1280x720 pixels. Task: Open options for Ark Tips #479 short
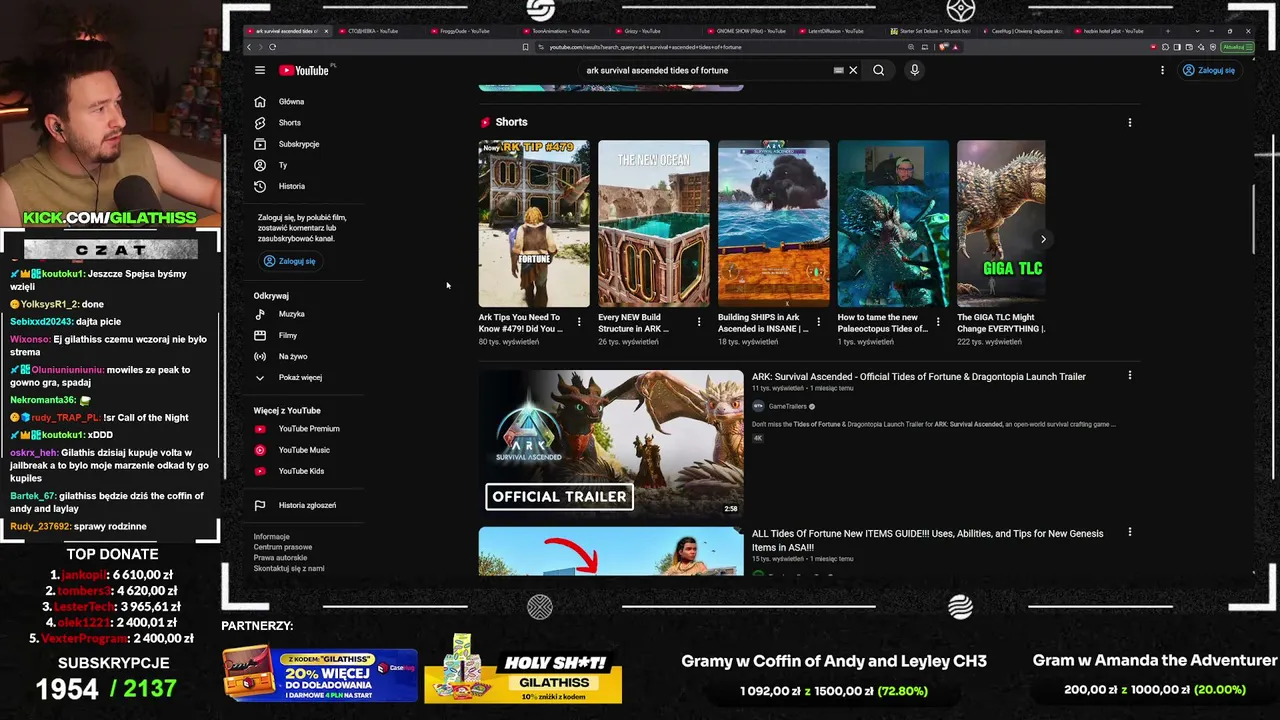[579, 322]
